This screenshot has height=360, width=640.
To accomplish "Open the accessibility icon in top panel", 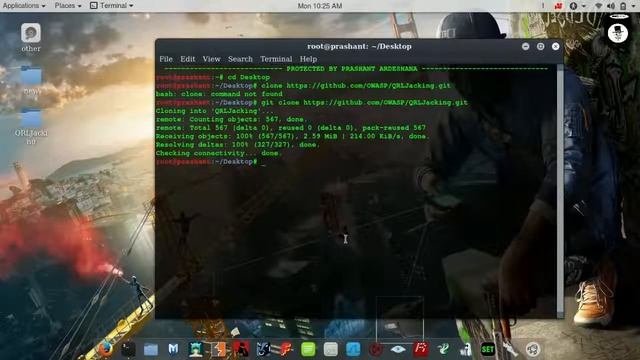I will click(x=573, y=6).
